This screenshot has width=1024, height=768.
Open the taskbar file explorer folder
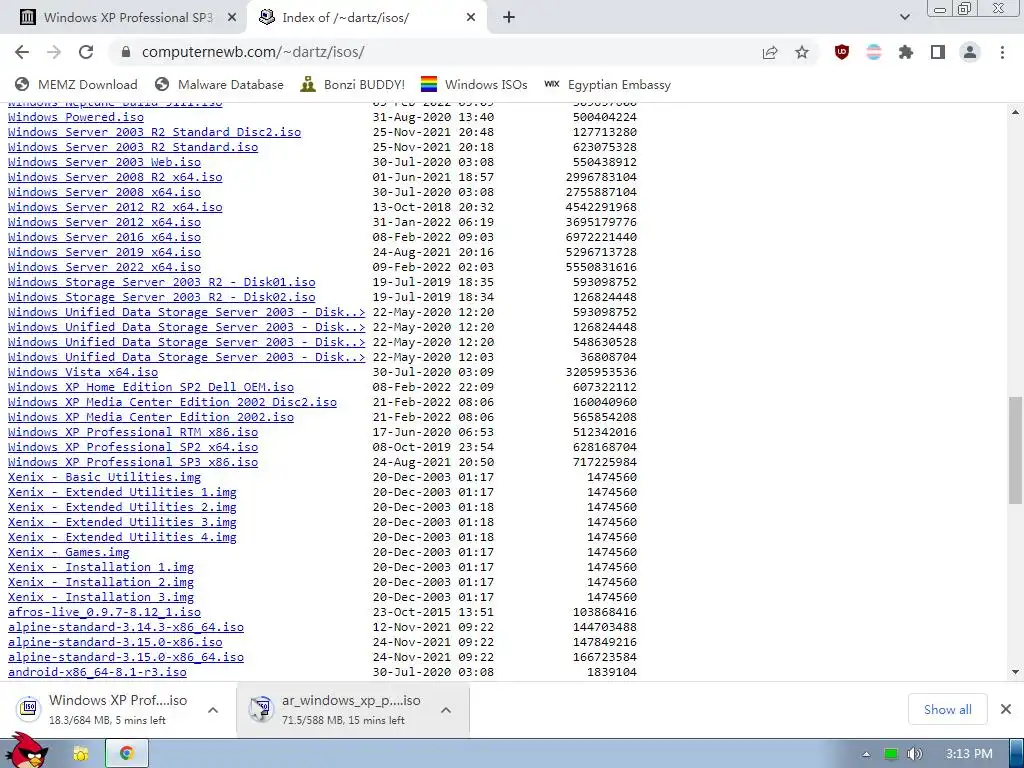point(81,754)
